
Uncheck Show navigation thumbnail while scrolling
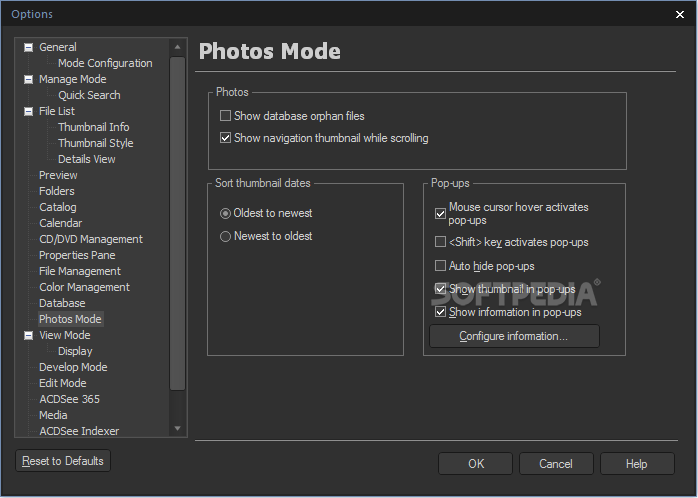225,138
